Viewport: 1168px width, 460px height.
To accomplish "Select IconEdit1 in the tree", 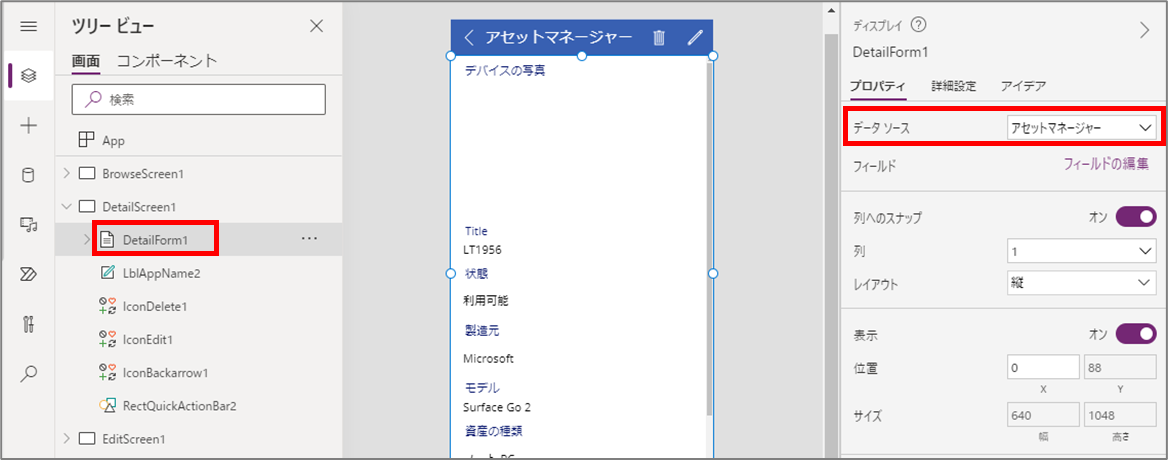I will click(147, 339).
